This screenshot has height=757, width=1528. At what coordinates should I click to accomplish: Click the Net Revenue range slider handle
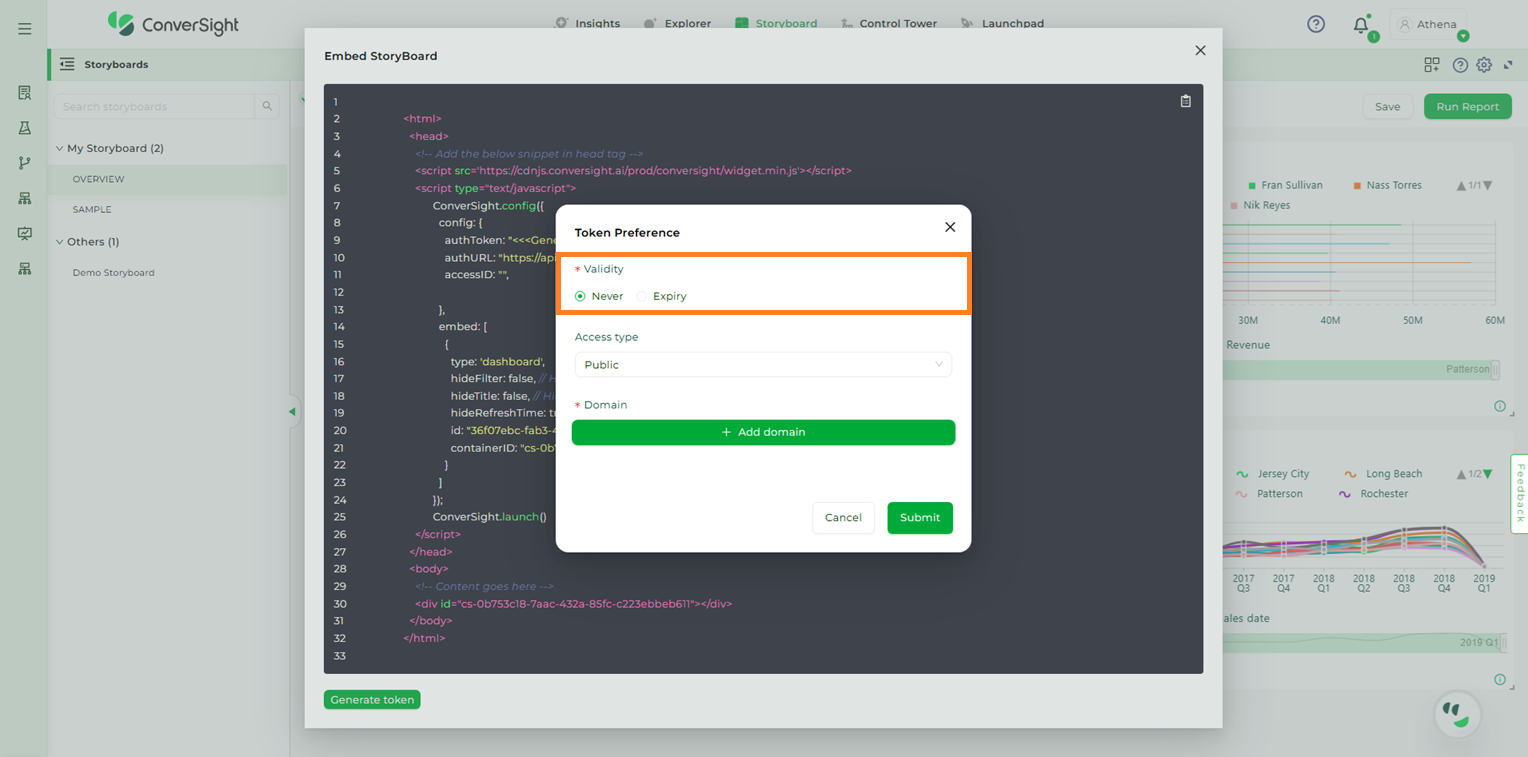click(1495, 370)
